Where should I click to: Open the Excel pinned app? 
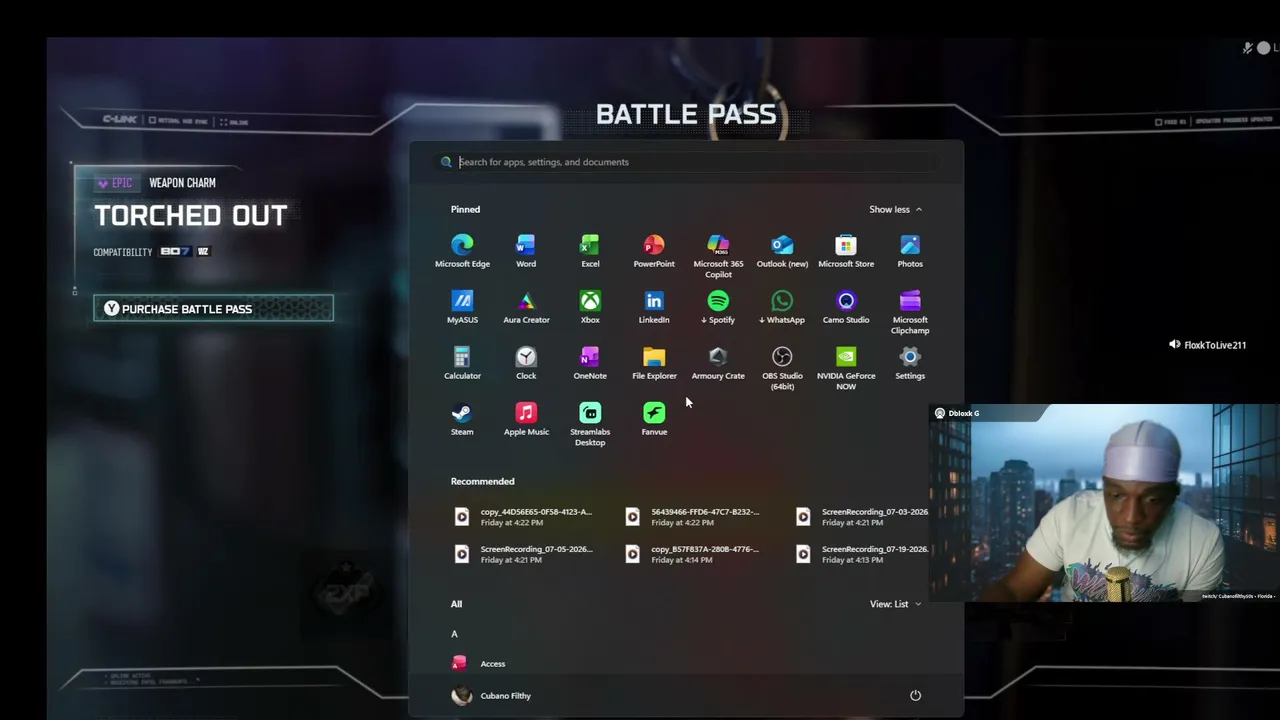(x=590, y=251)
